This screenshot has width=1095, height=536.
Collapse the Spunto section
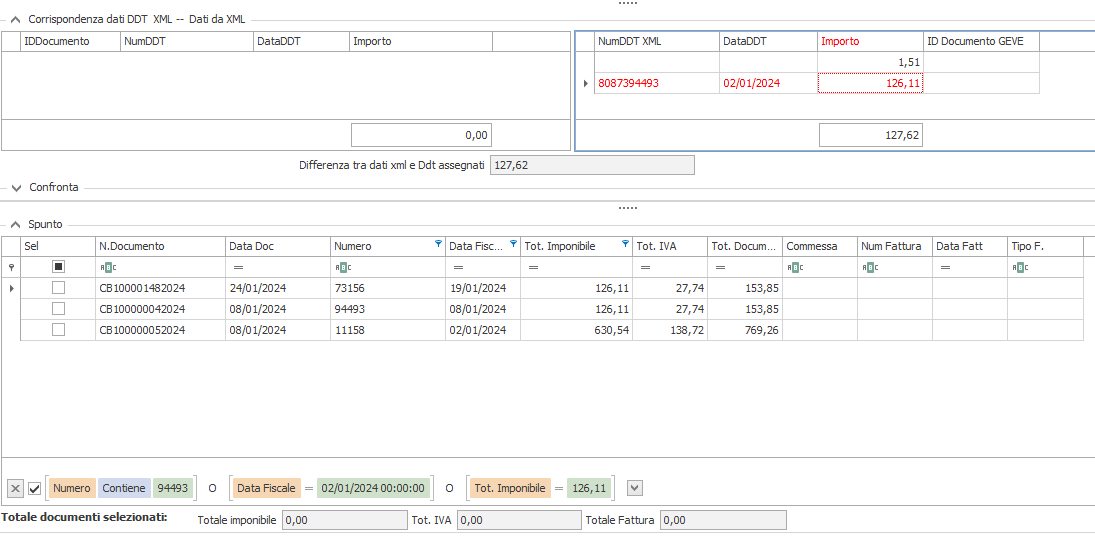pyautogui.click(x=15, y=225)
